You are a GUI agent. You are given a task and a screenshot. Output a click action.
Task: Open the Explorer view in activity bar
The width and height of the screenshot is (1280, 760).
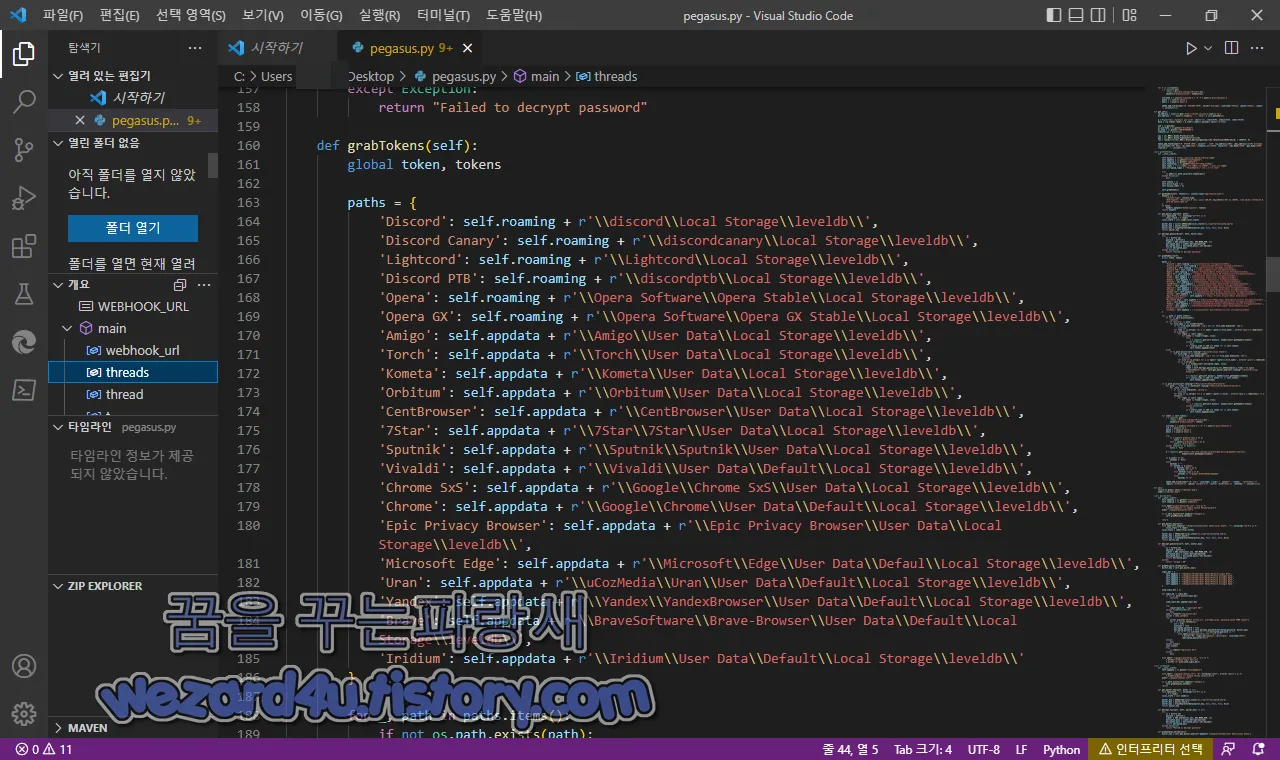click(x=24, y=54)
